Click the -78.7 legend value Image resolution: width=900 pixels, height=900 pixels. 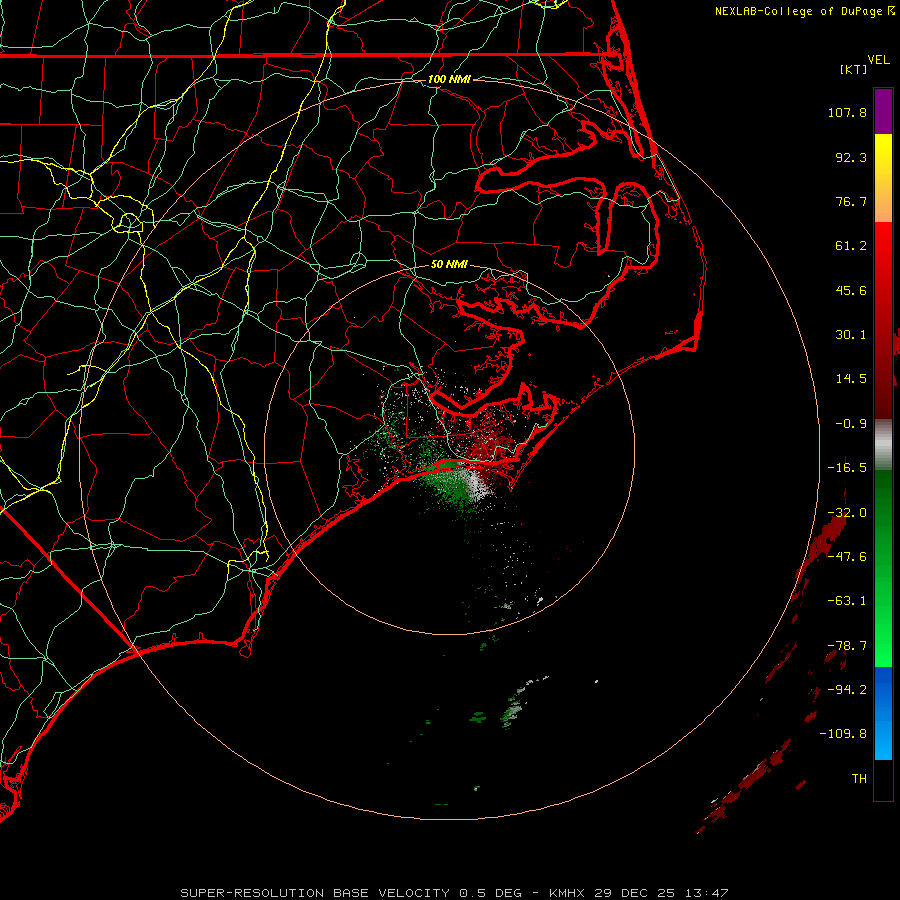tap(847, 646)
